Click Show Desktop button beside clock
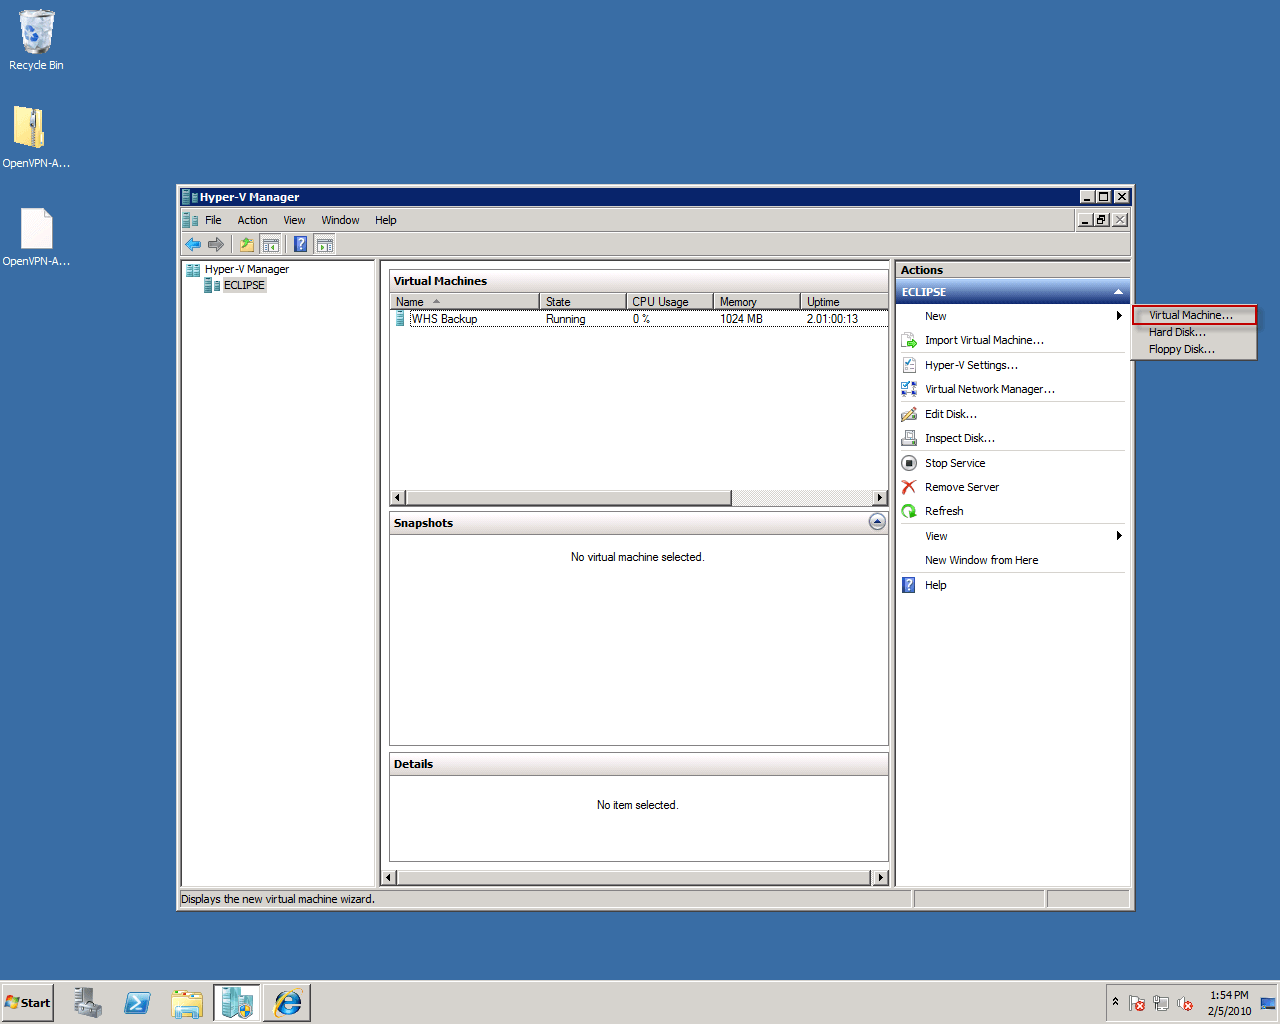 point(1268,1003)
